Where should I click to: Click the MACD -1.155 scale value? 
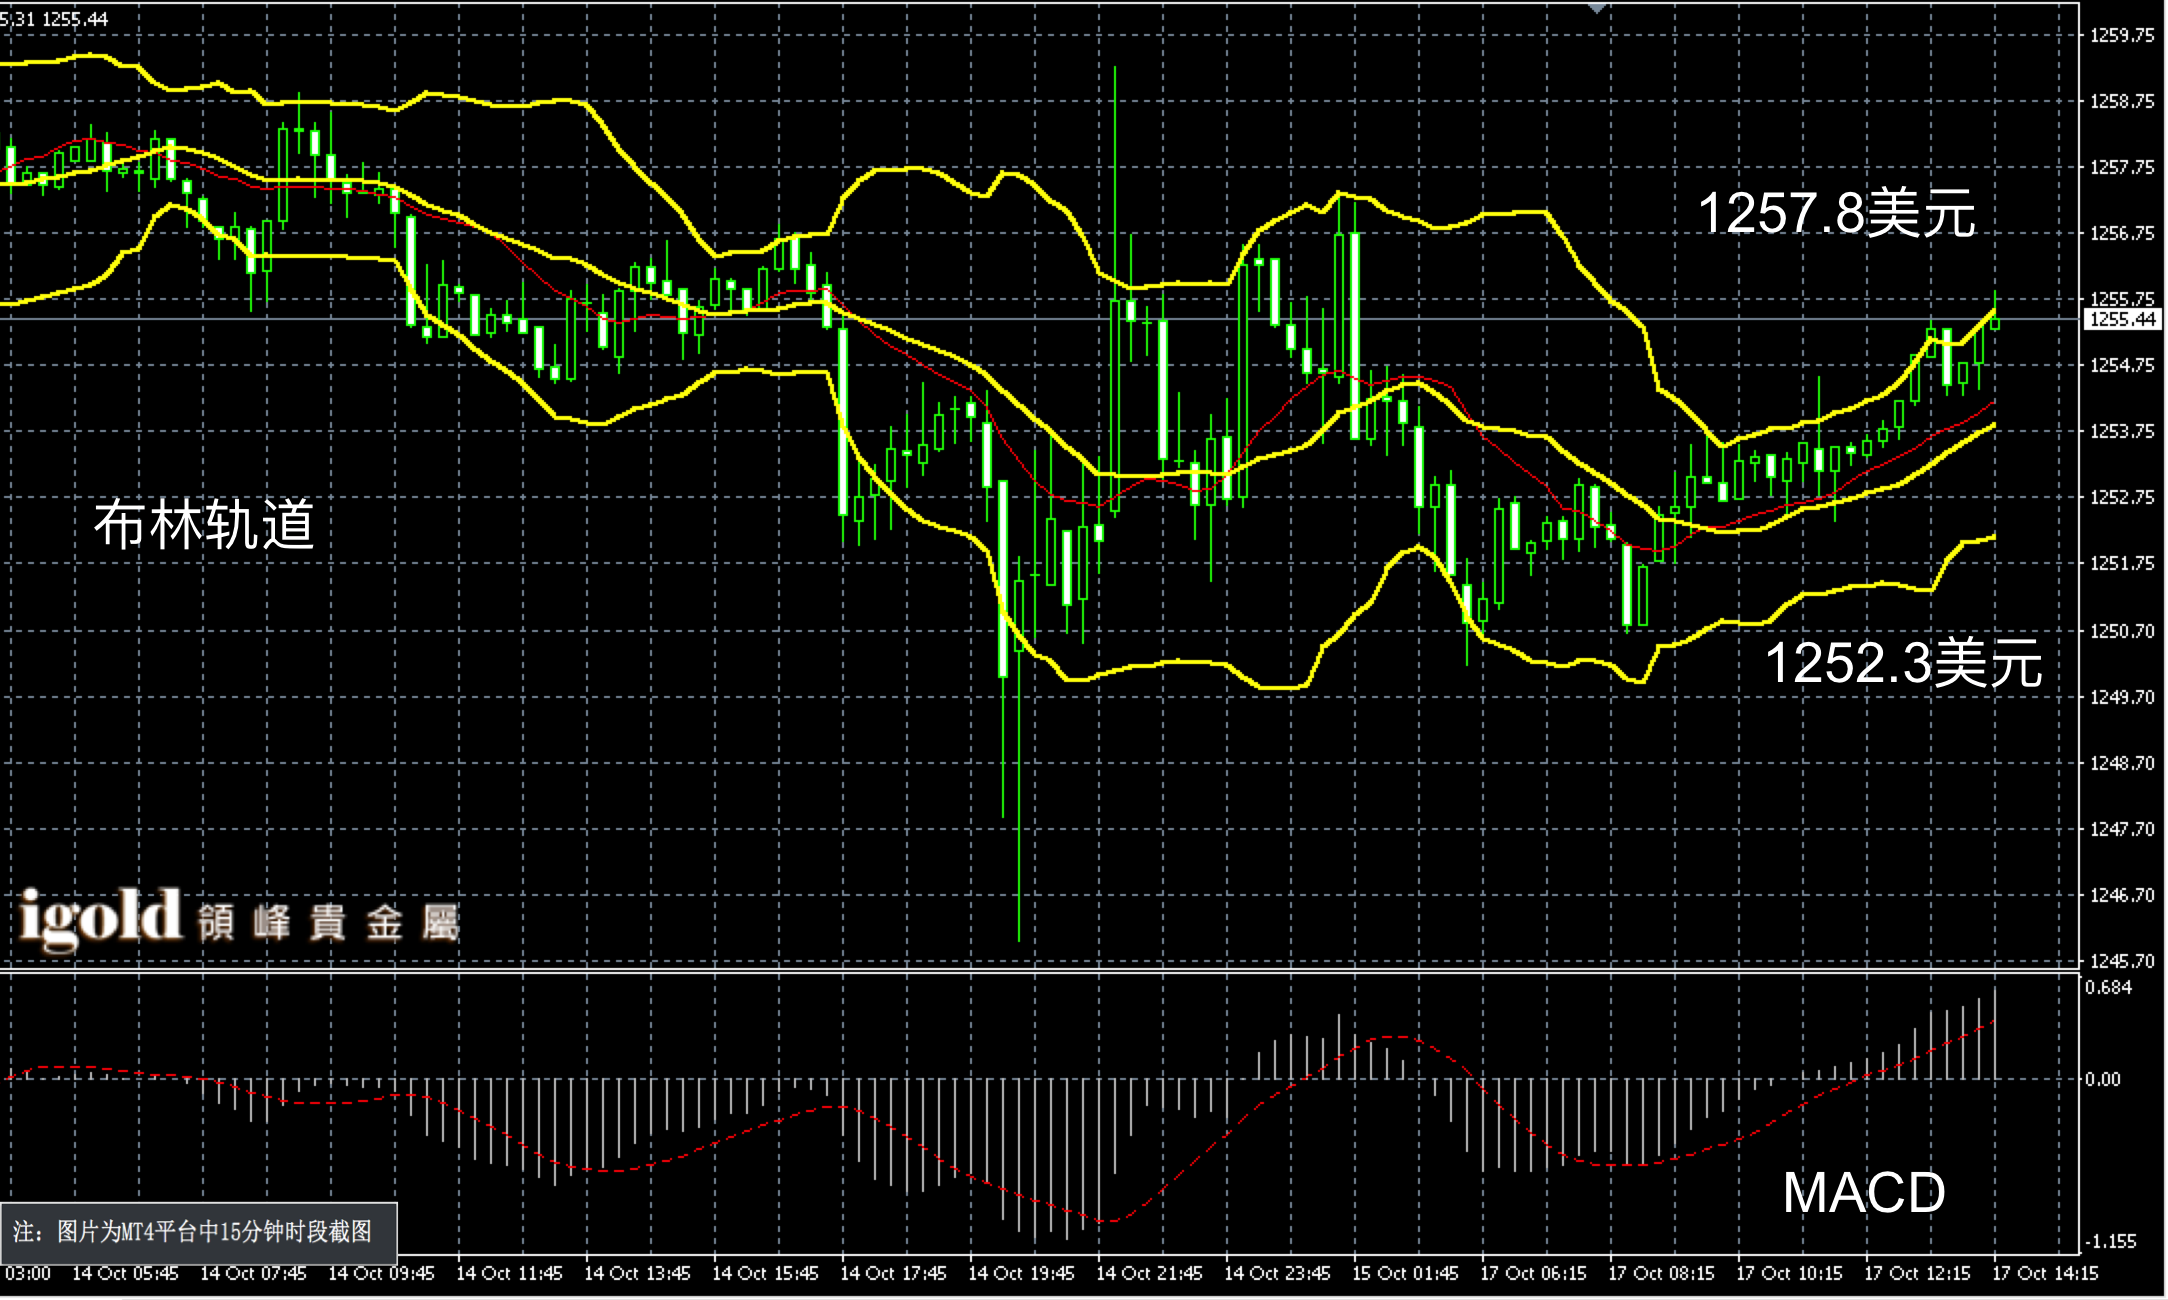[x=2110, y=1241]
